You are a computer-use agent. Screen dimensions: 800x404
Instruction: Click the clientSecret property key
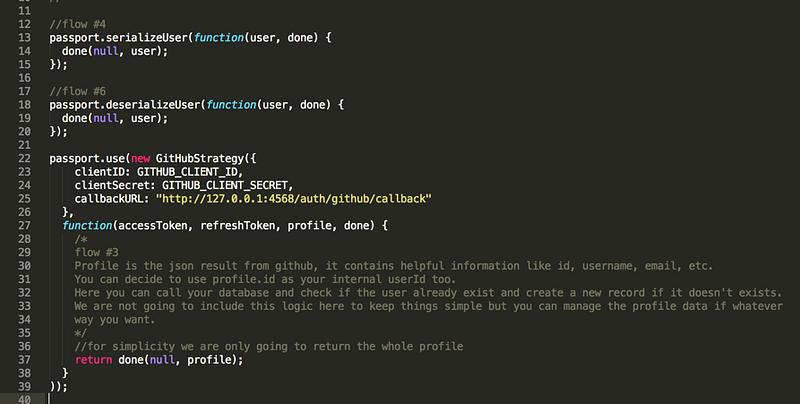coord(112,185)
